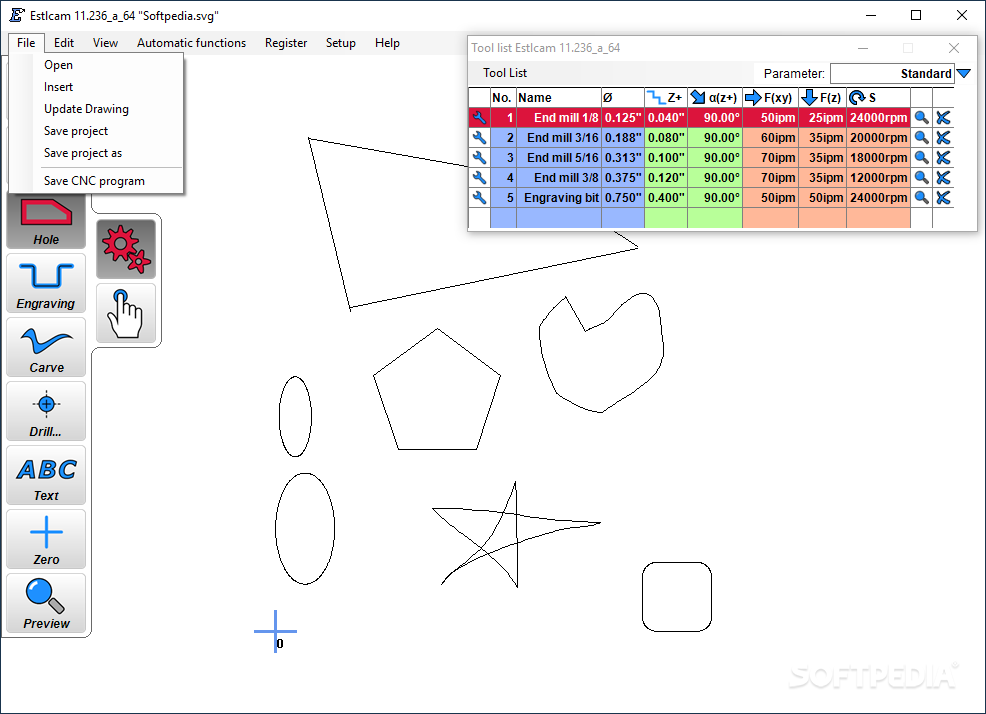Select the Hole tool

[x=46, y=221]
